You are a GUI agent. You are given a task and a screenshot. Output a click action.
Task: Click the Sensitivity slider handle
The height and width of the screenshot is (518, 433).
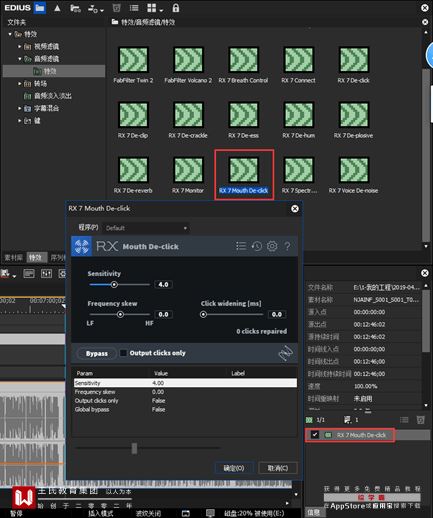click(x=114, y=284)
